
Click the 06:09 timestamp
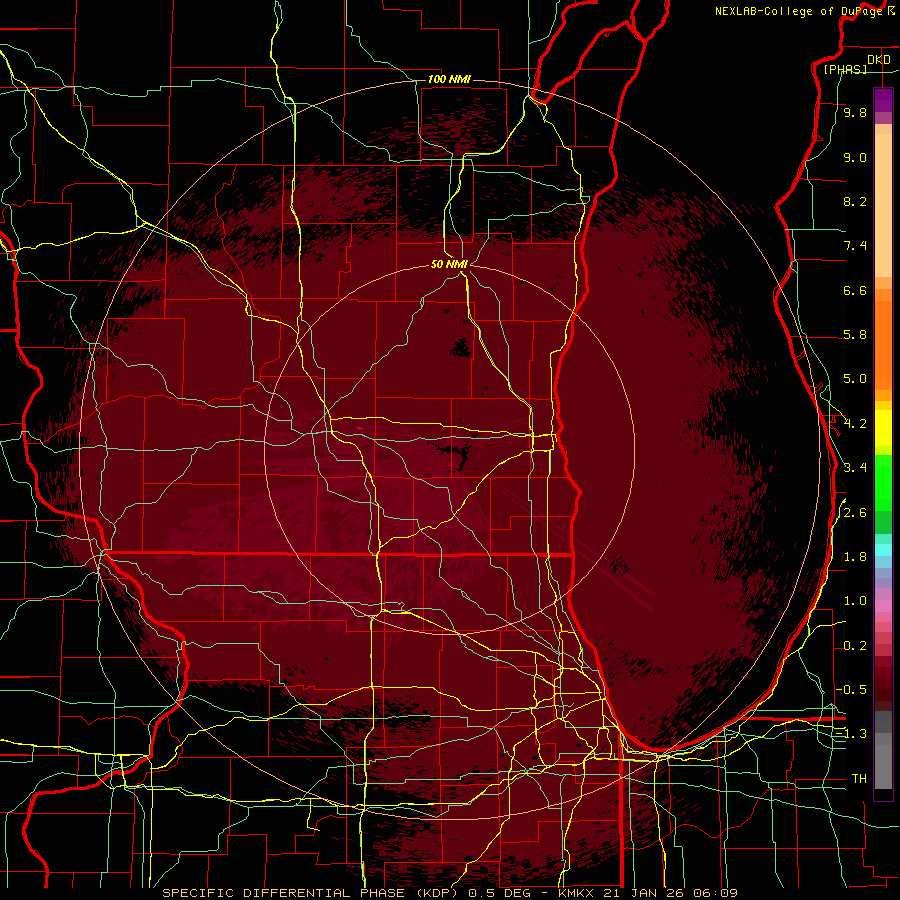(717, 893)
